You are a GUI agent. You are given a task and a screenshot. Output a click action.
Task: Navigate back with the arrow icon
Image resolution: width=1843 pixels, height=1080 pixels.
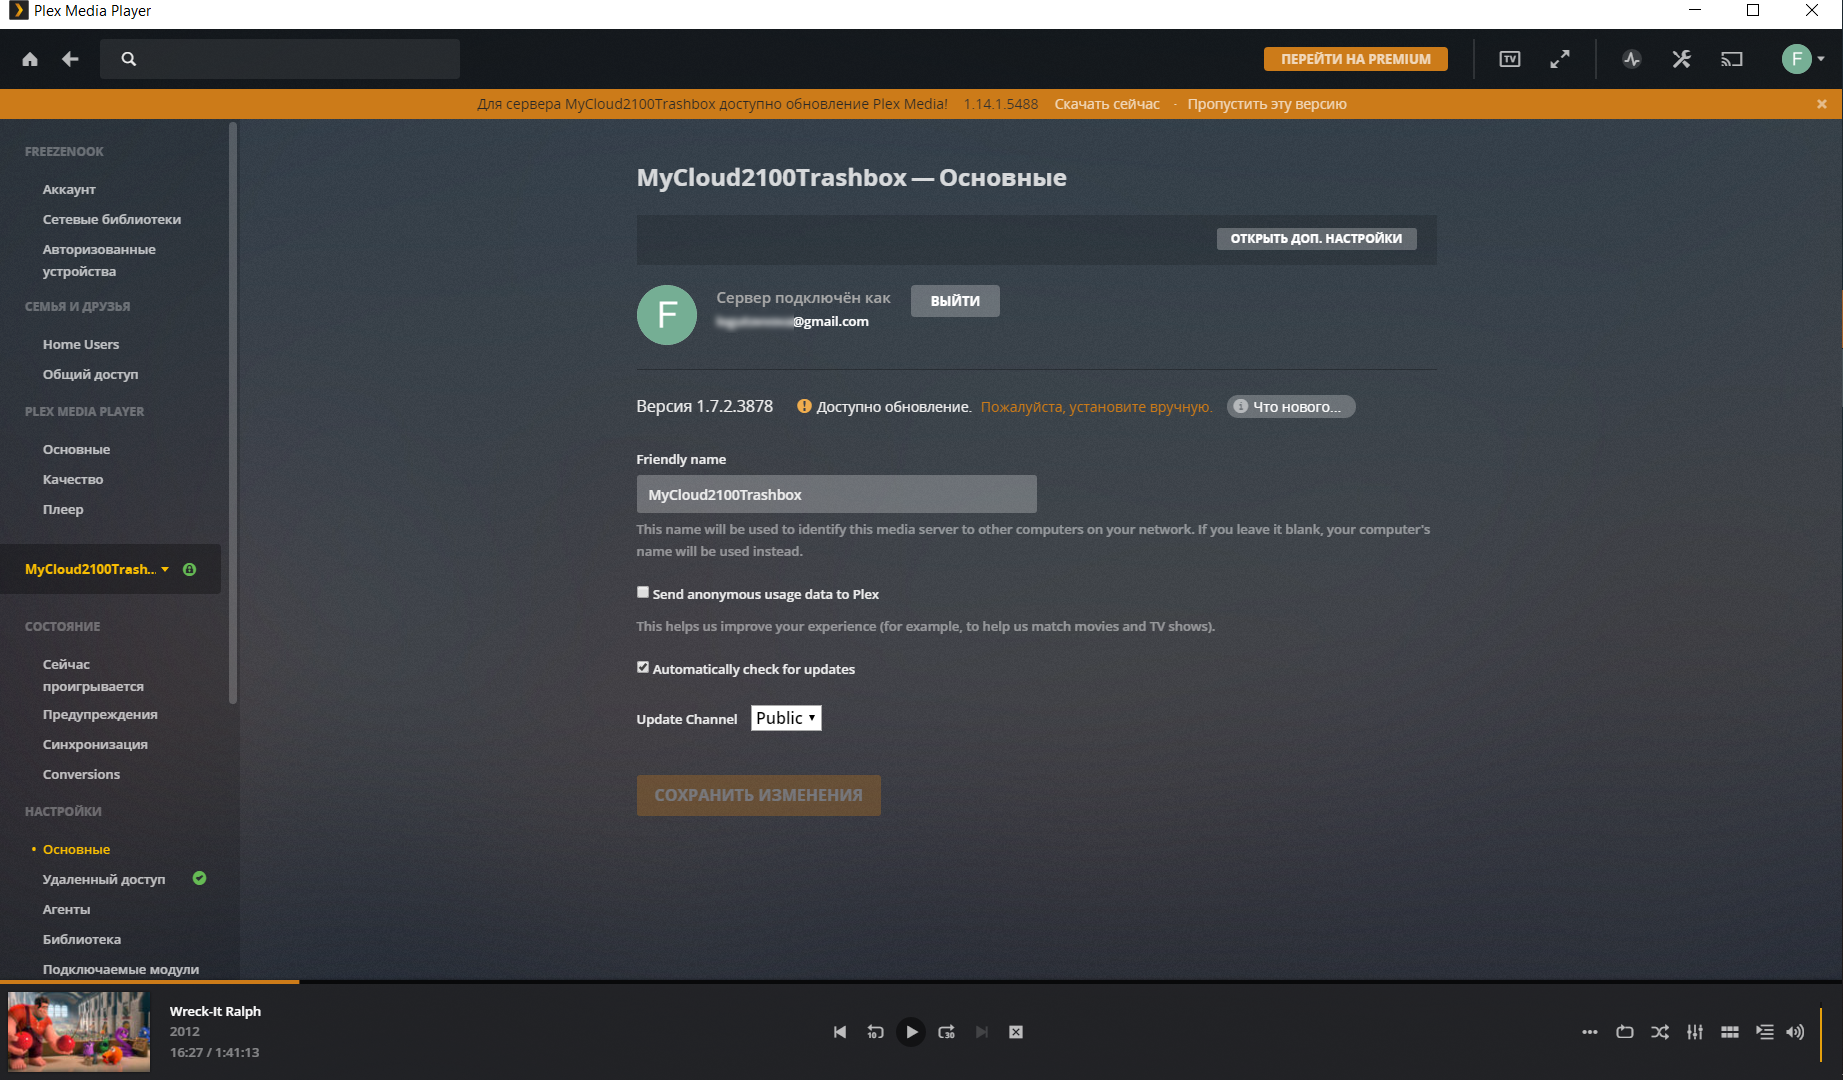click(x=70, y=59)
